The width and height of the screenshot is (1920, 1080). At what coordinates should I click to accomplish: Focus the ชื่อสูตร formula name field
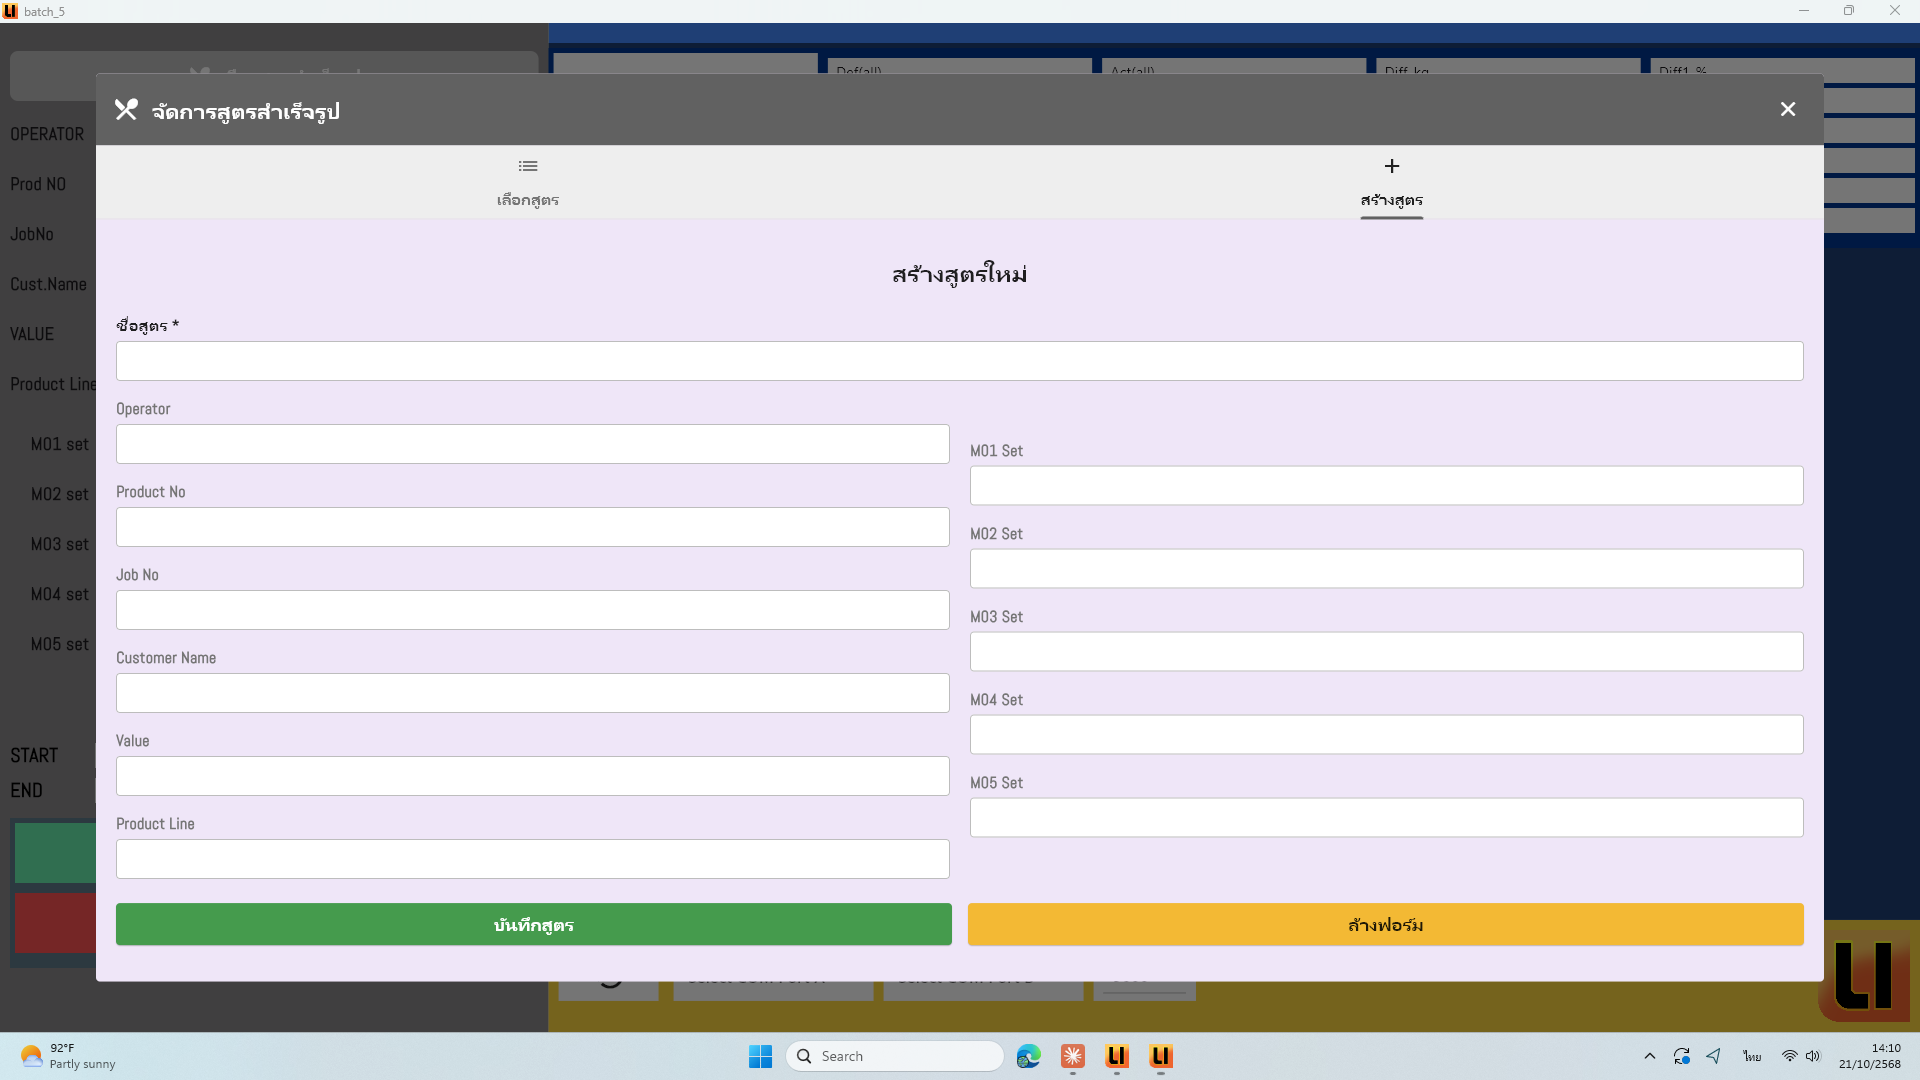[x=959, y=361]
